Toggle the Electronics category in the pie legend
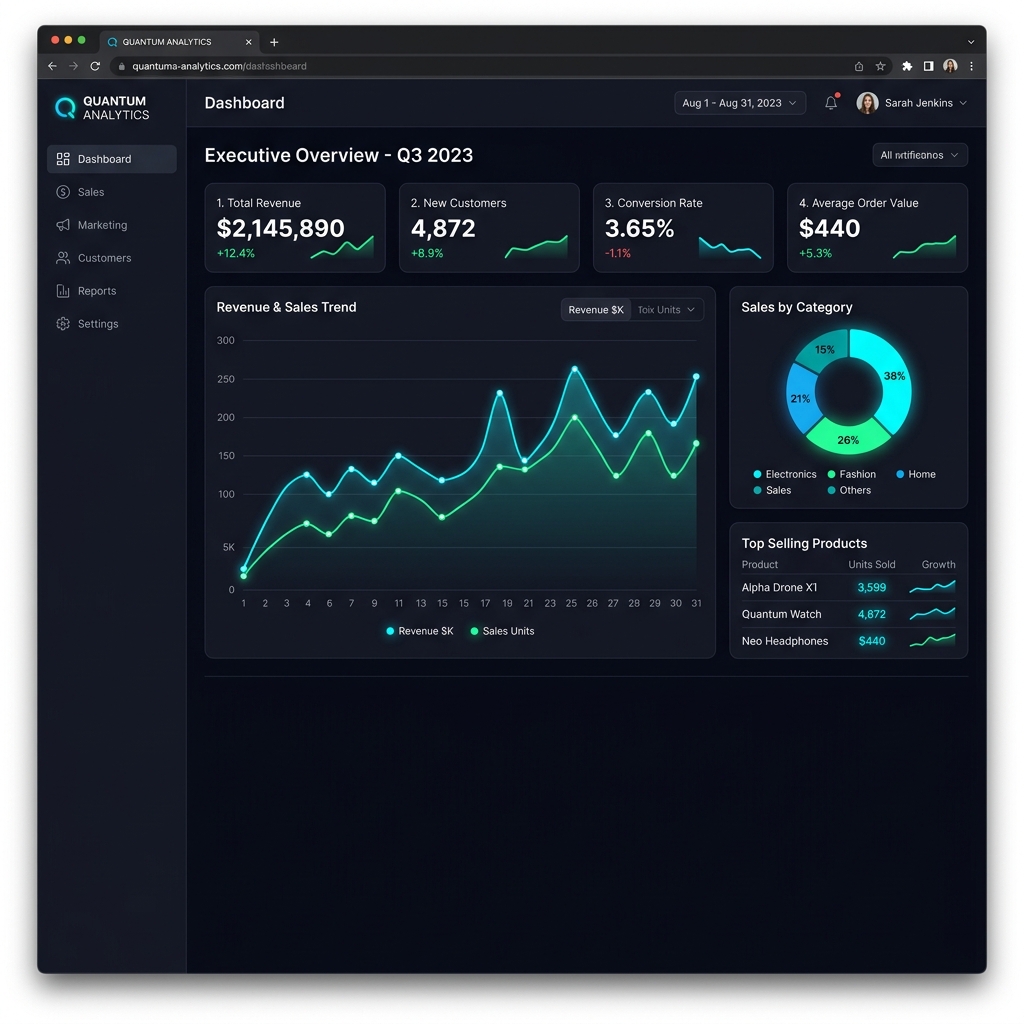The width and height of the screenshot is (1024, 1024). (x=785, y=474)
